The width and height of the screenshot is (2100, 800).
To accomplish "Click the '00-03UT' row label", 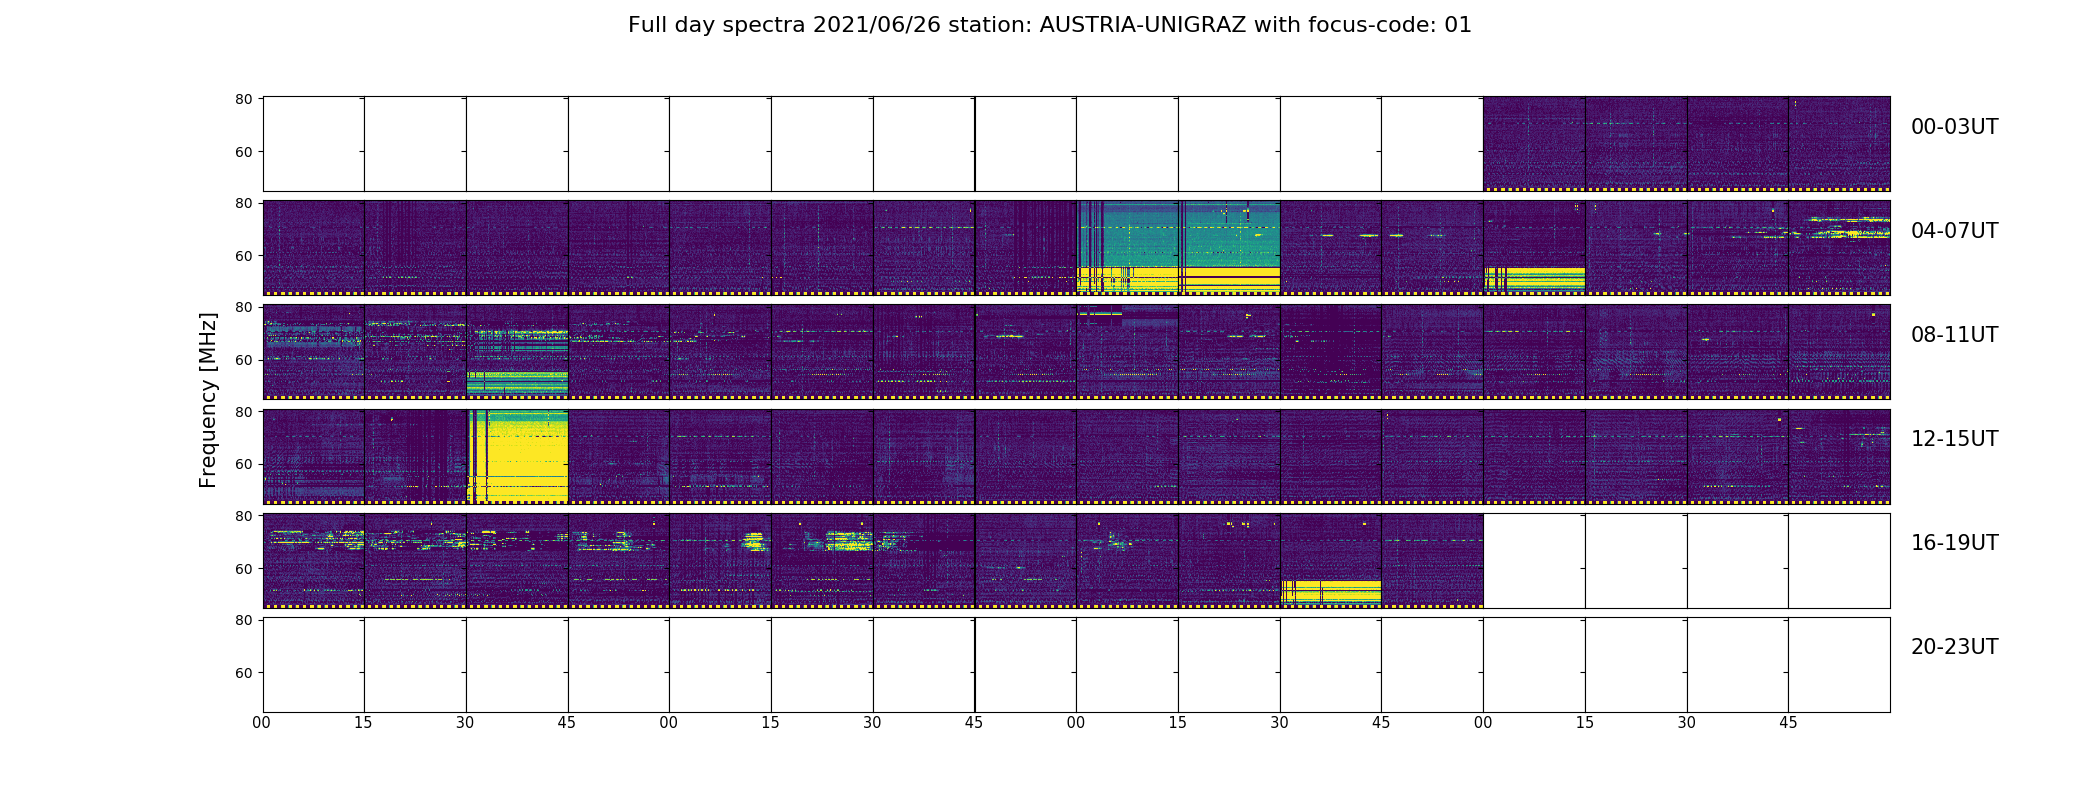I will point(1954,127).
